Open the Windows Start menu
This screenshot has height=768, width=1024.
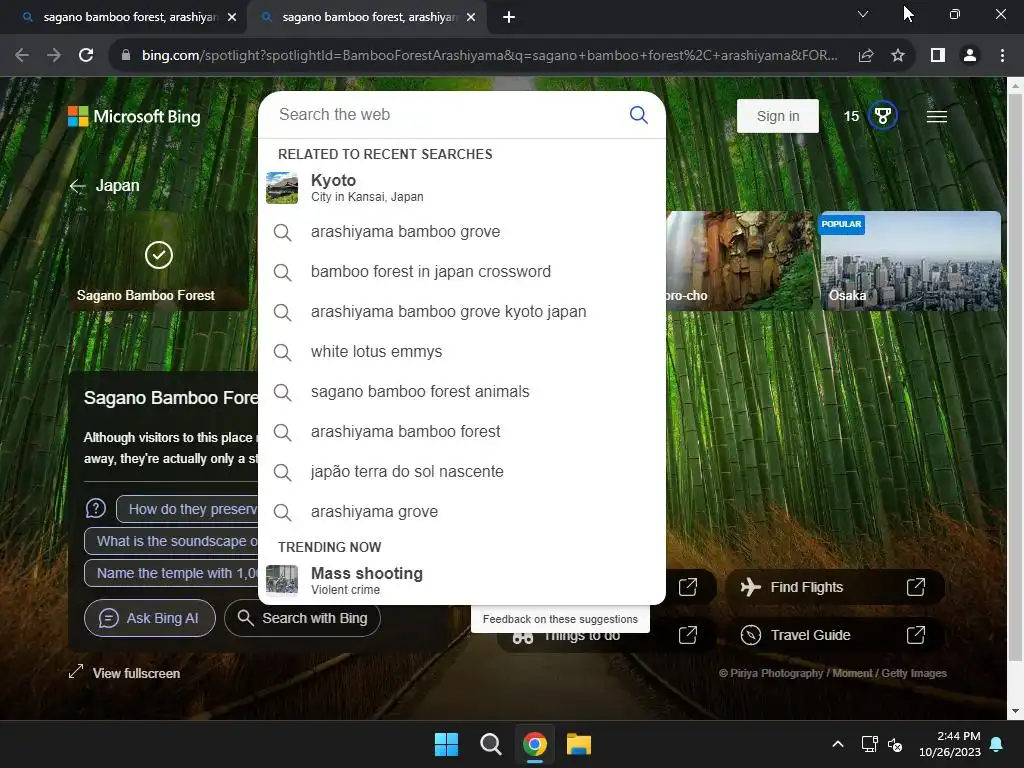(447, 744)
